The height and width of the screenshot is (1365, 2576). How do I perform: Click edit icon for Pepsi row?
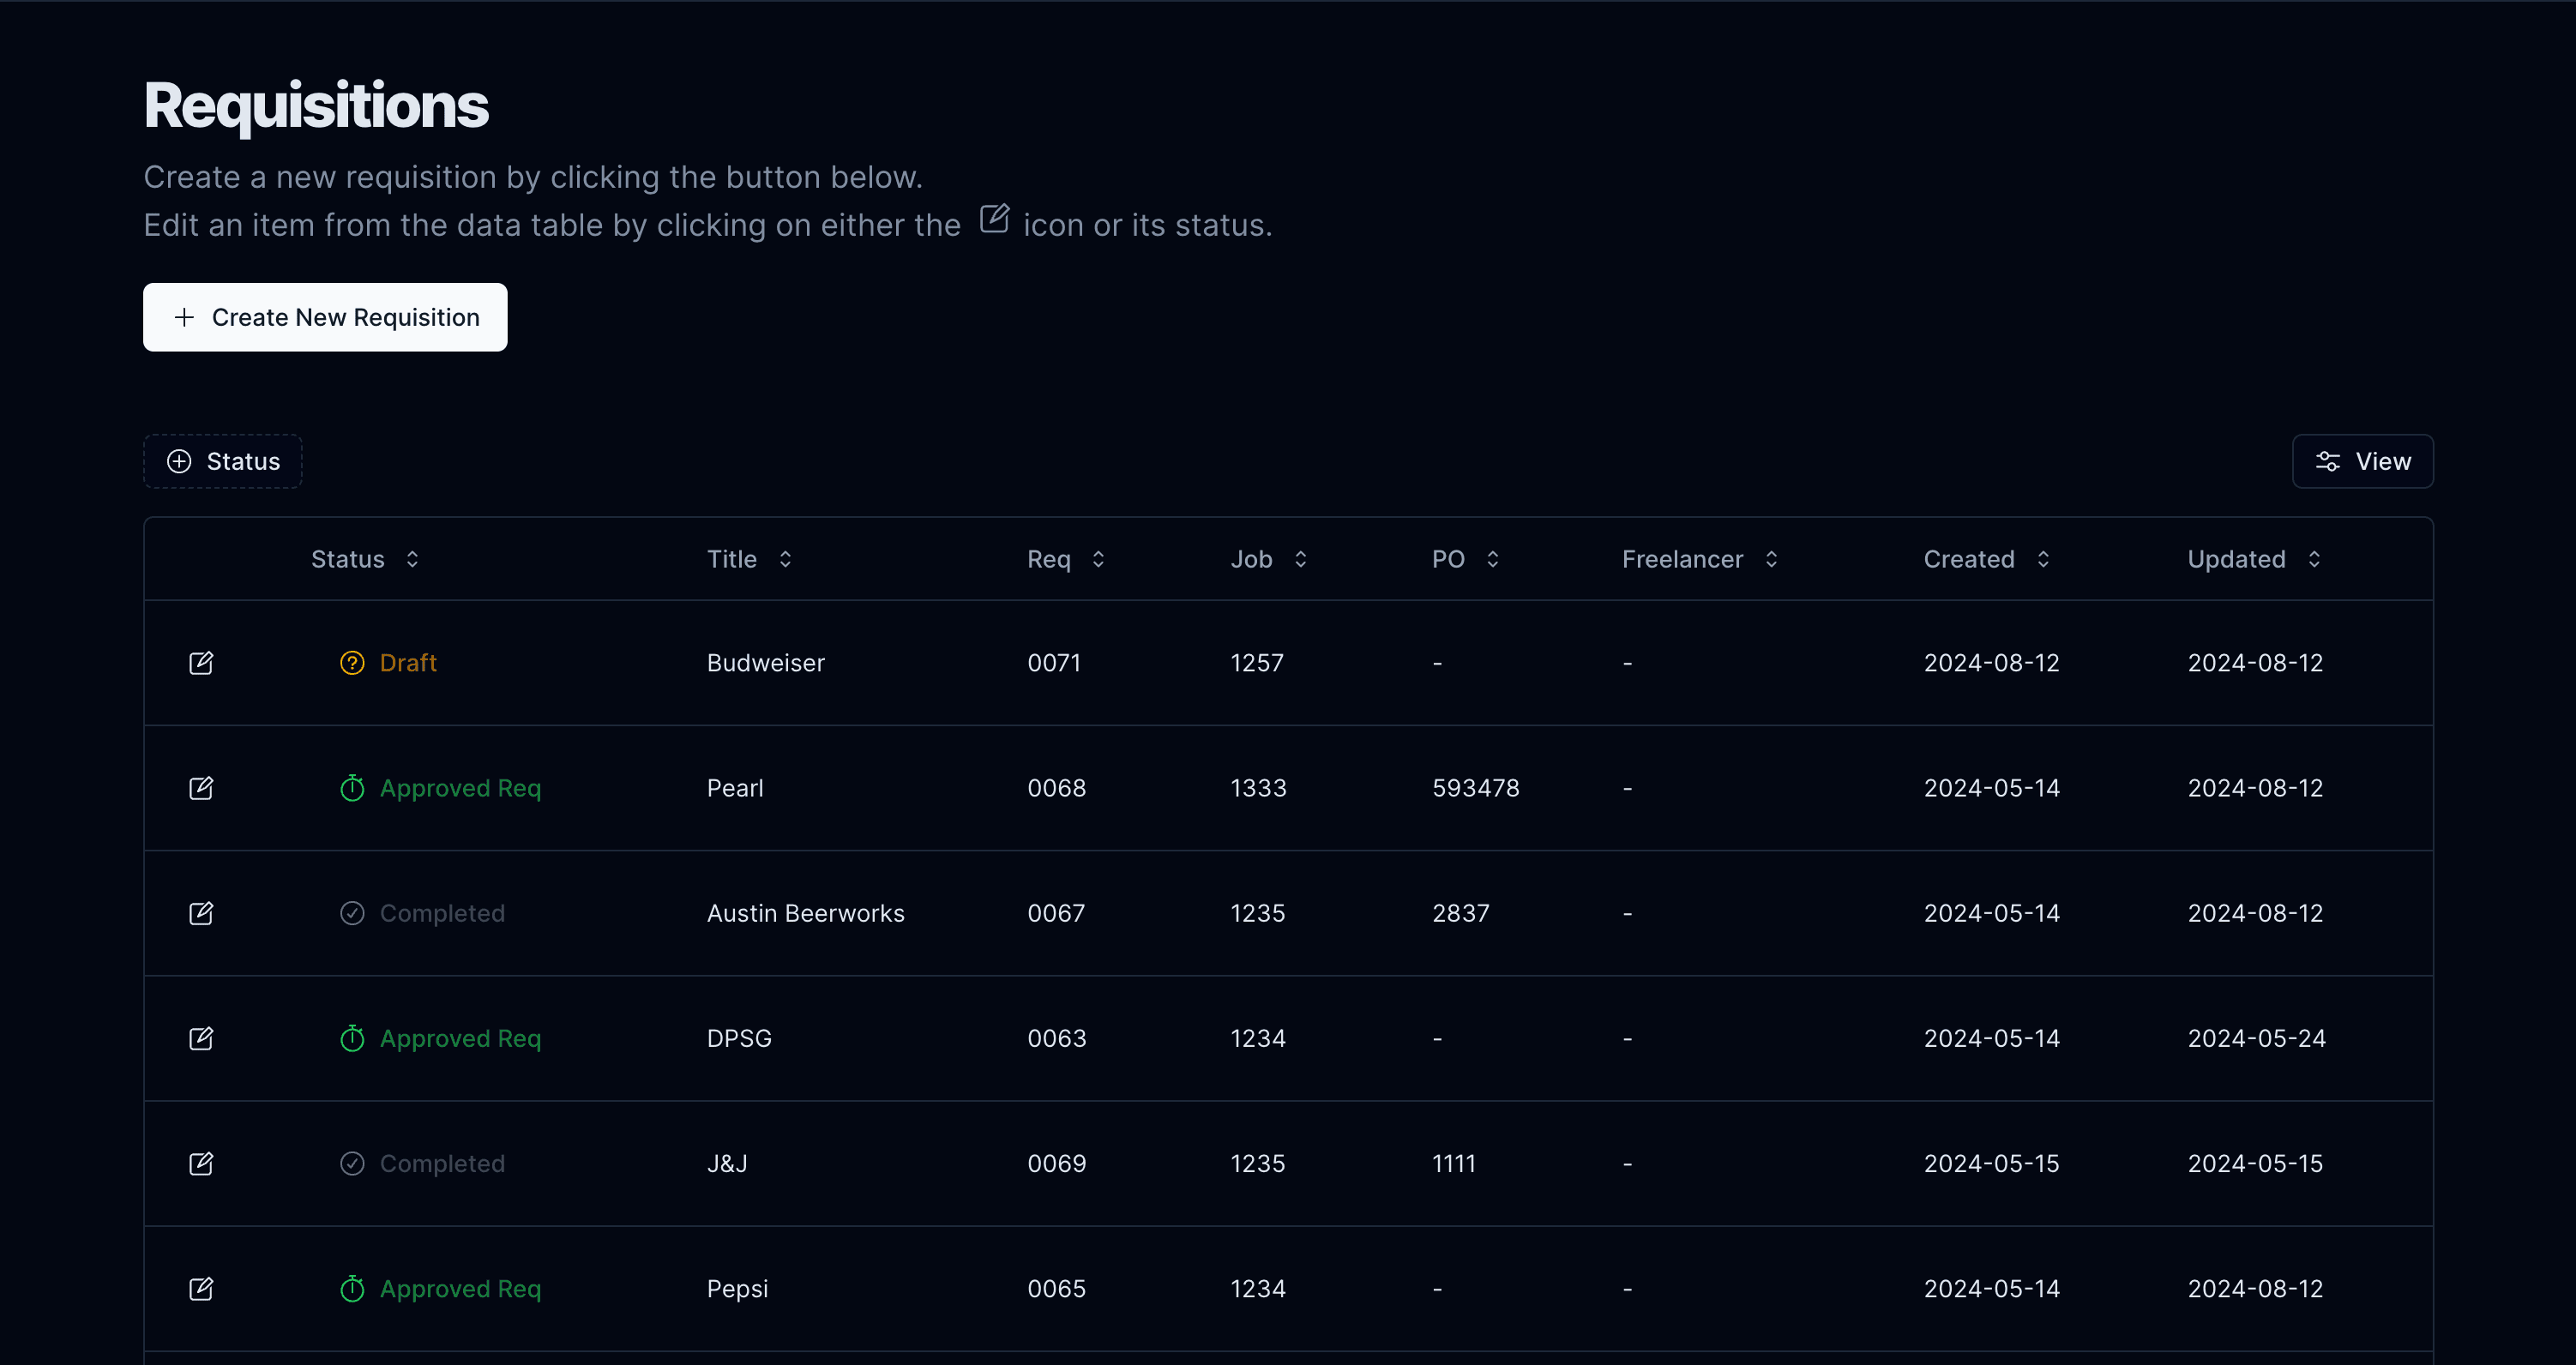point(201,1288)
